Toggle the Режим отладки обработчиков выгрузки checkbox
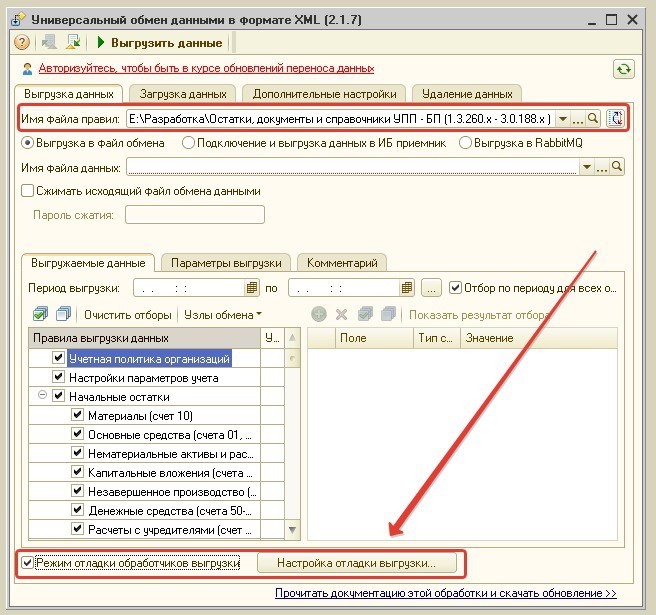Image resolution: width=656 pixels, height=615 pixels. (28, 563)
